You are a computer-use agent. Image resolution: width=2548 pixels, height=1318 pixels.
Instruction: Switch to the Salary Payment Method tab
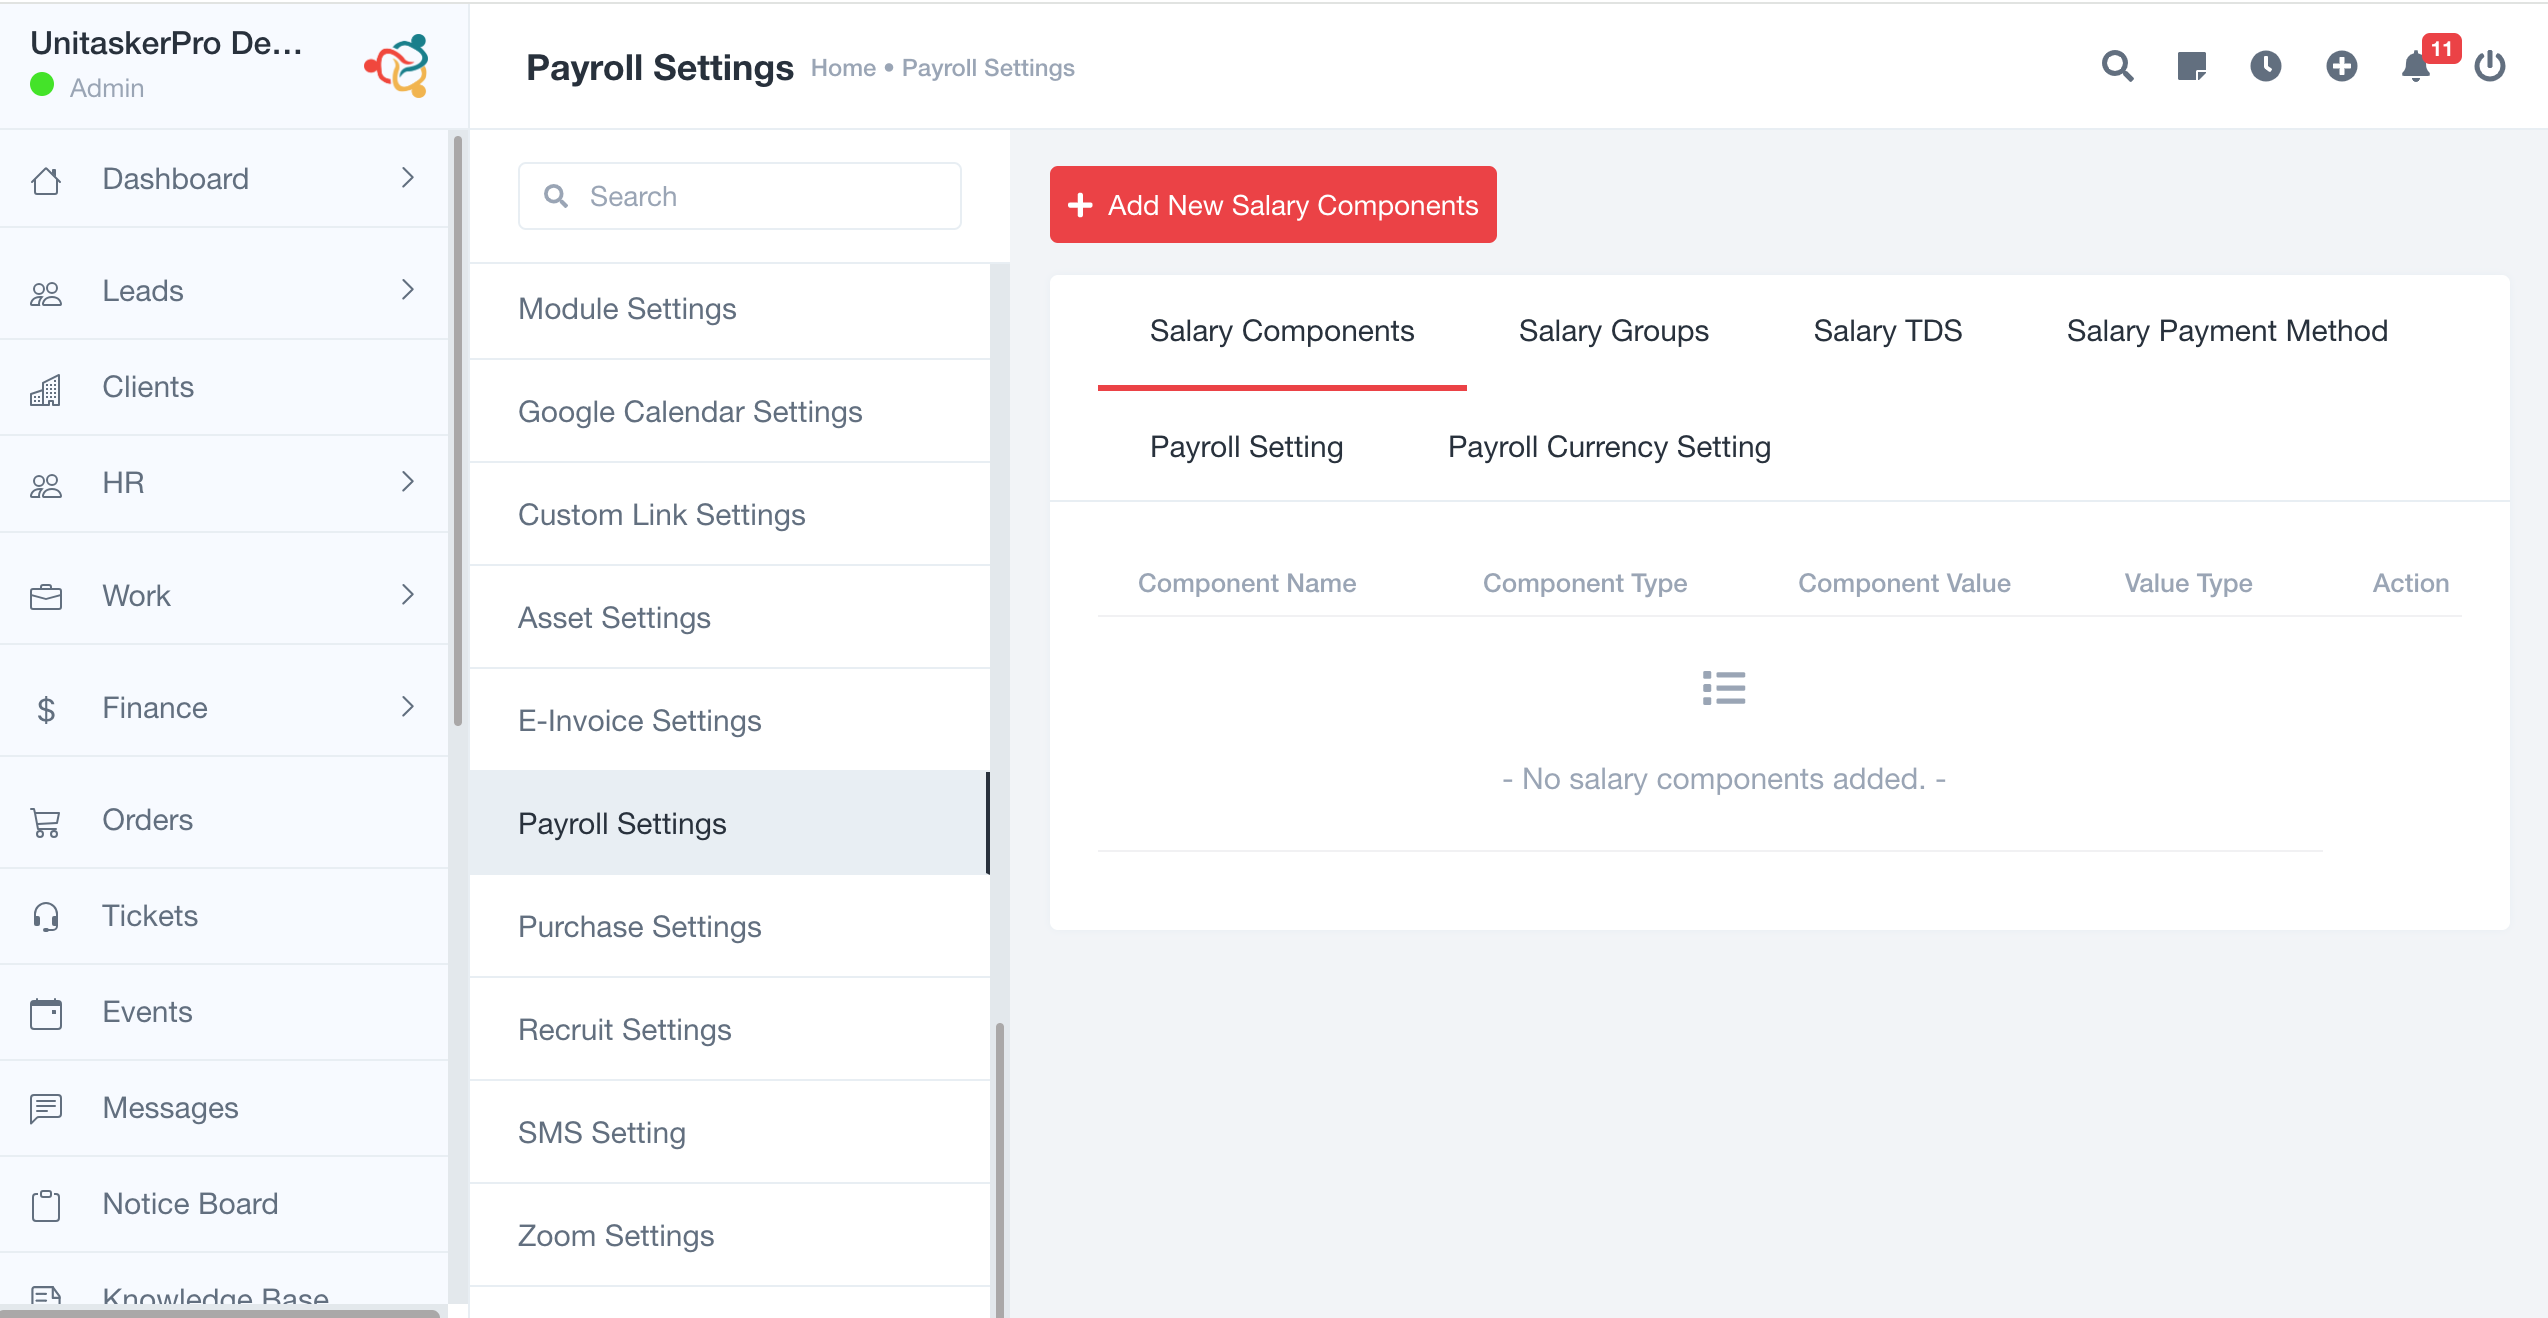click(2227, 331)
